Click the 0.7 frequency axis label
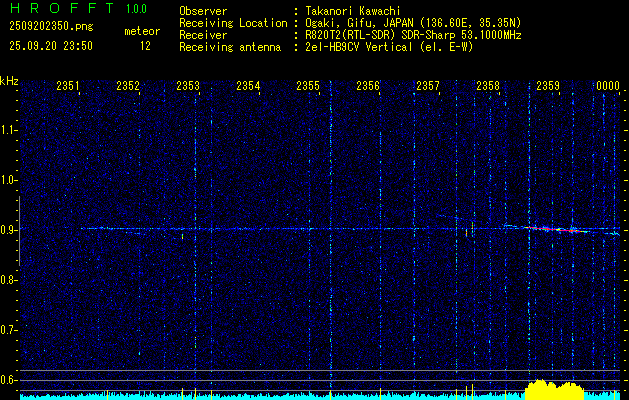 click(9, 330)
